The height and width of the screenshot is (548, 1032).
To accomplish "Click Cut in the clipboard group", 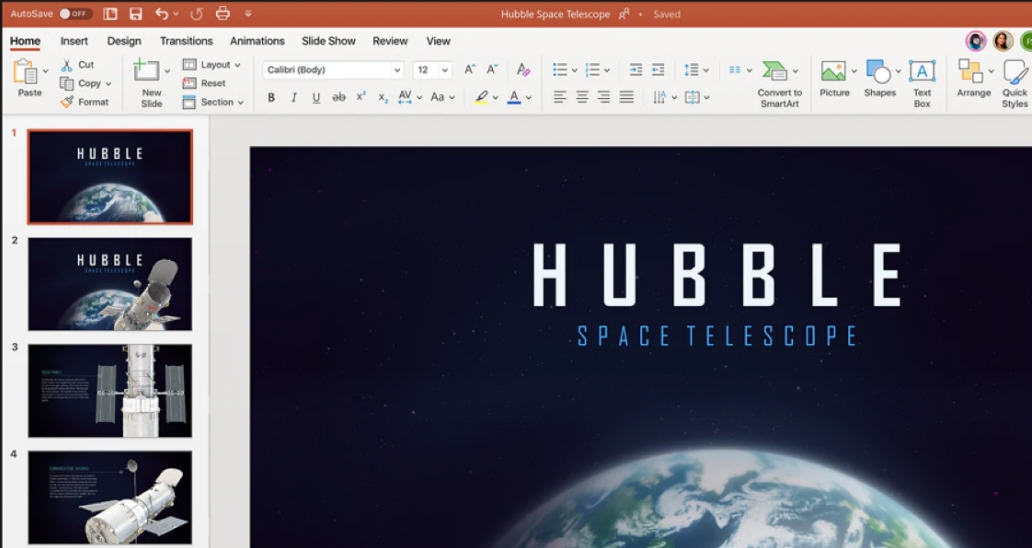I will [x=78, y=64].
